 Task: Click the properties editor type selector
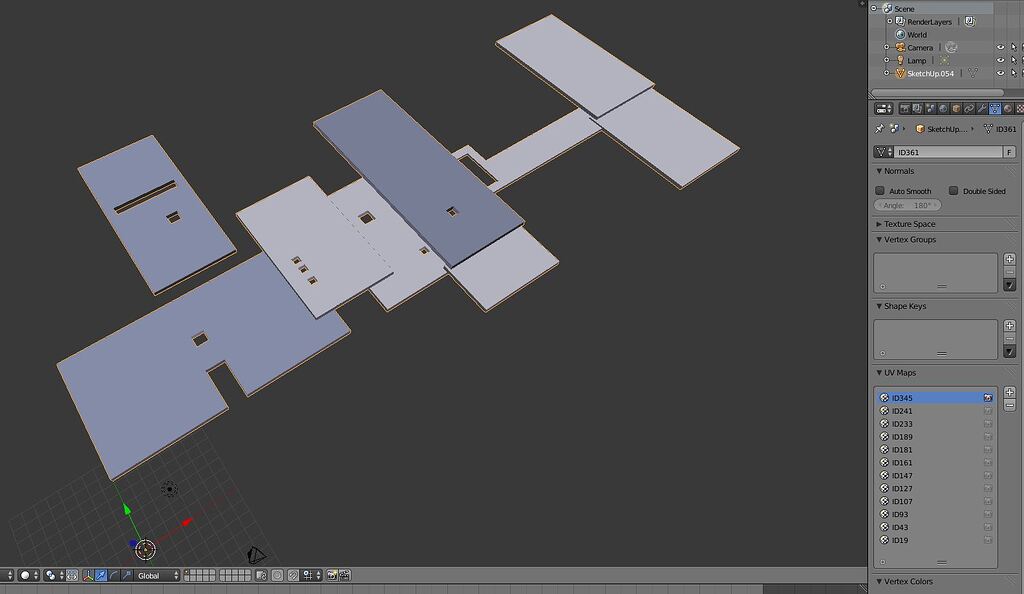pyautogui.click(x=884, y=108)
